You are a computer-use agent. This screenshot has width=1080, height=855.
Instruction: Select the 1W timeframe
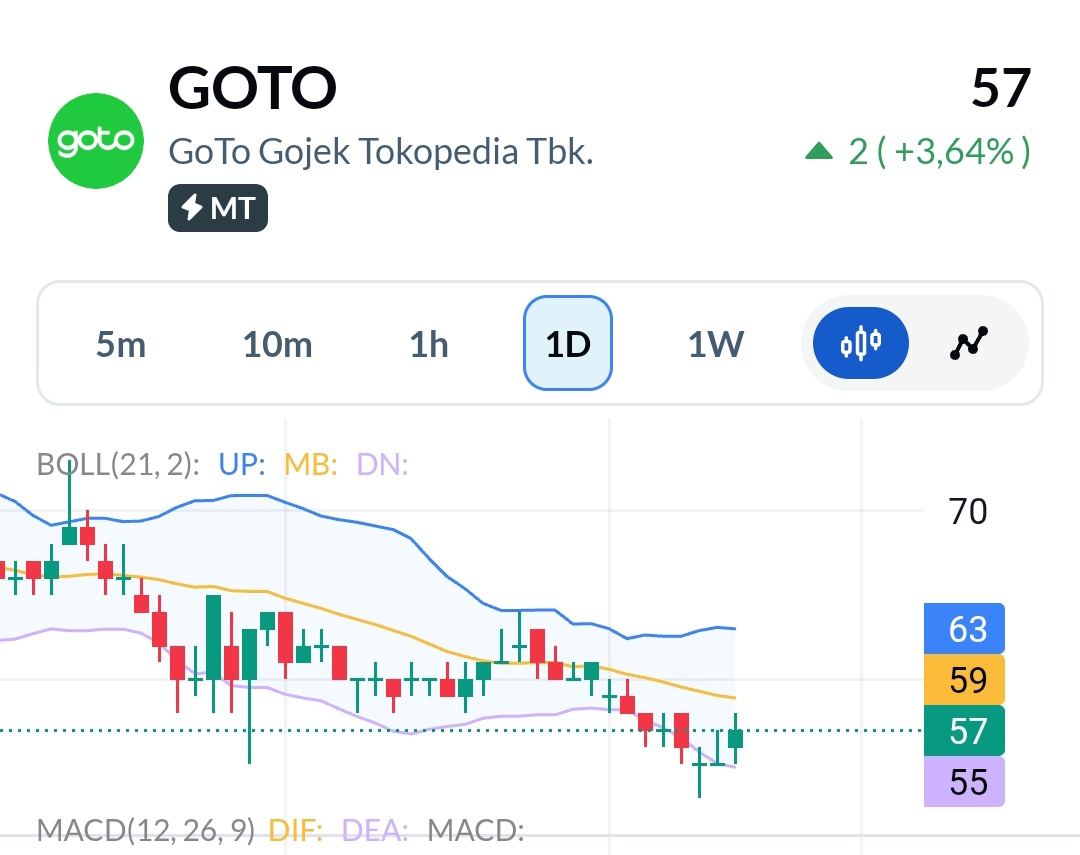716,344
